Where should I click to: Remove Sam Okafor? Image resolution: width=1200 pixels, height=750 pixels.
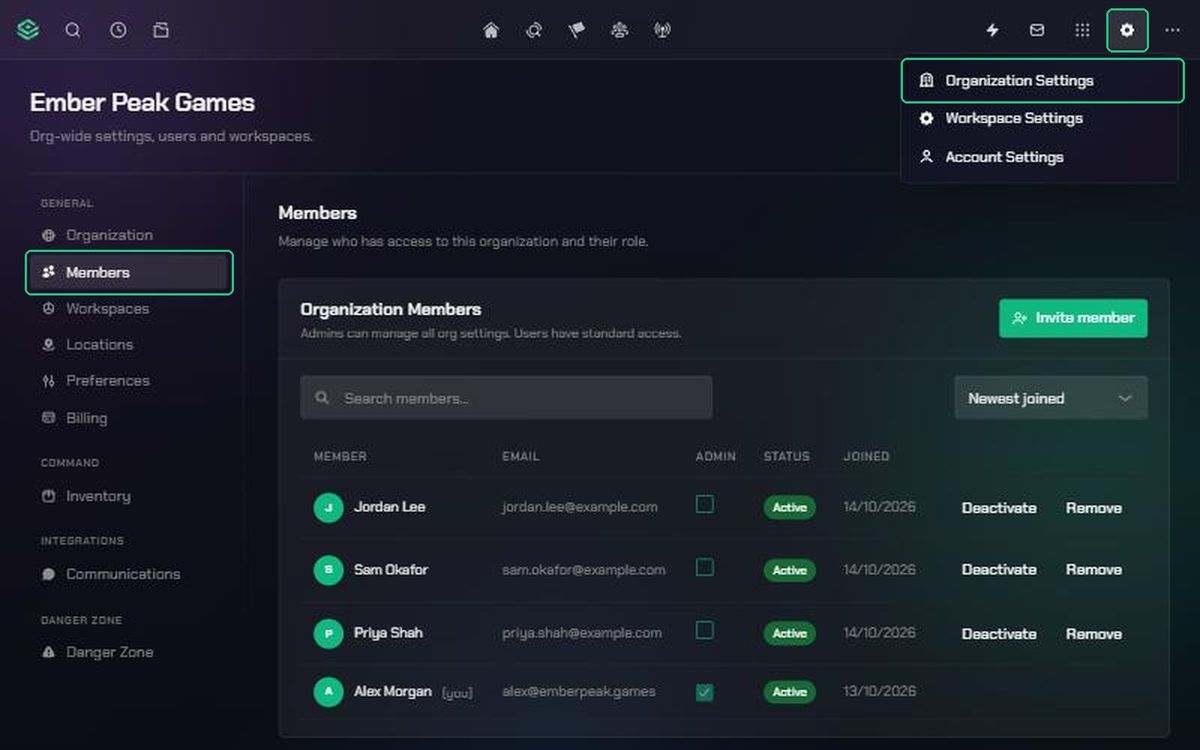pyautogui.click(x=1094, y=570)
